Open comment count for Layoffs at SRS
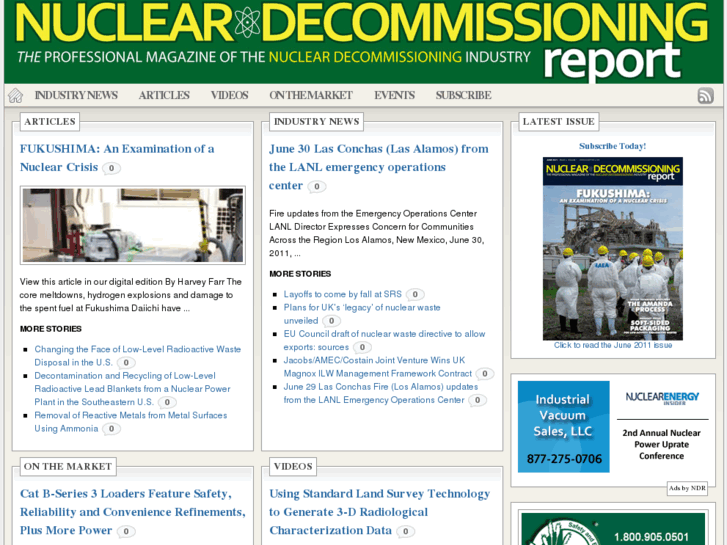The width and height of the screenshot is (727, 545). 415,294
